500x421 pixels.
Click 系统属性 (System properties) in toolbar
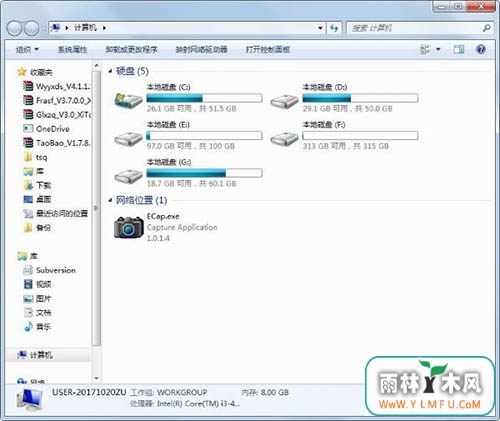[72, 50]
